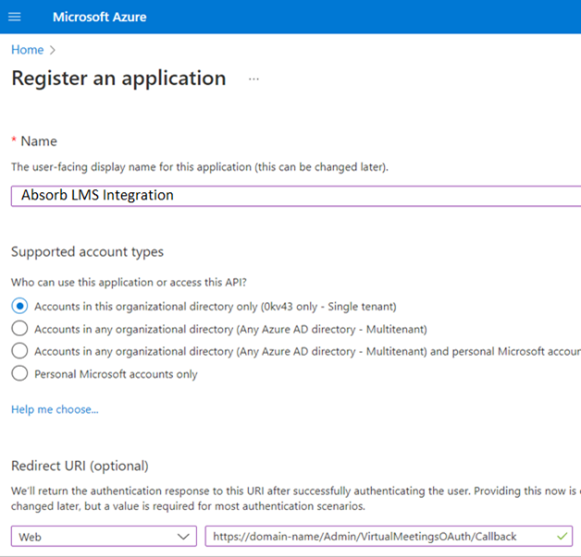
Task: Go to Home breadcrumb link
Action: (x=27, y=50)
